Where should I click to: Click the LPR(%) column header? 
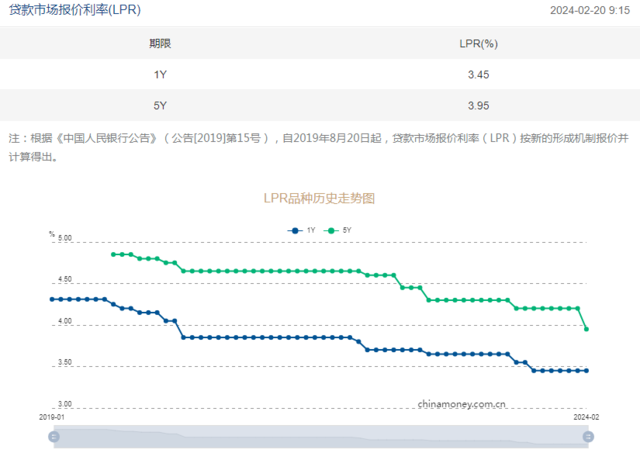tap(478, 44)
